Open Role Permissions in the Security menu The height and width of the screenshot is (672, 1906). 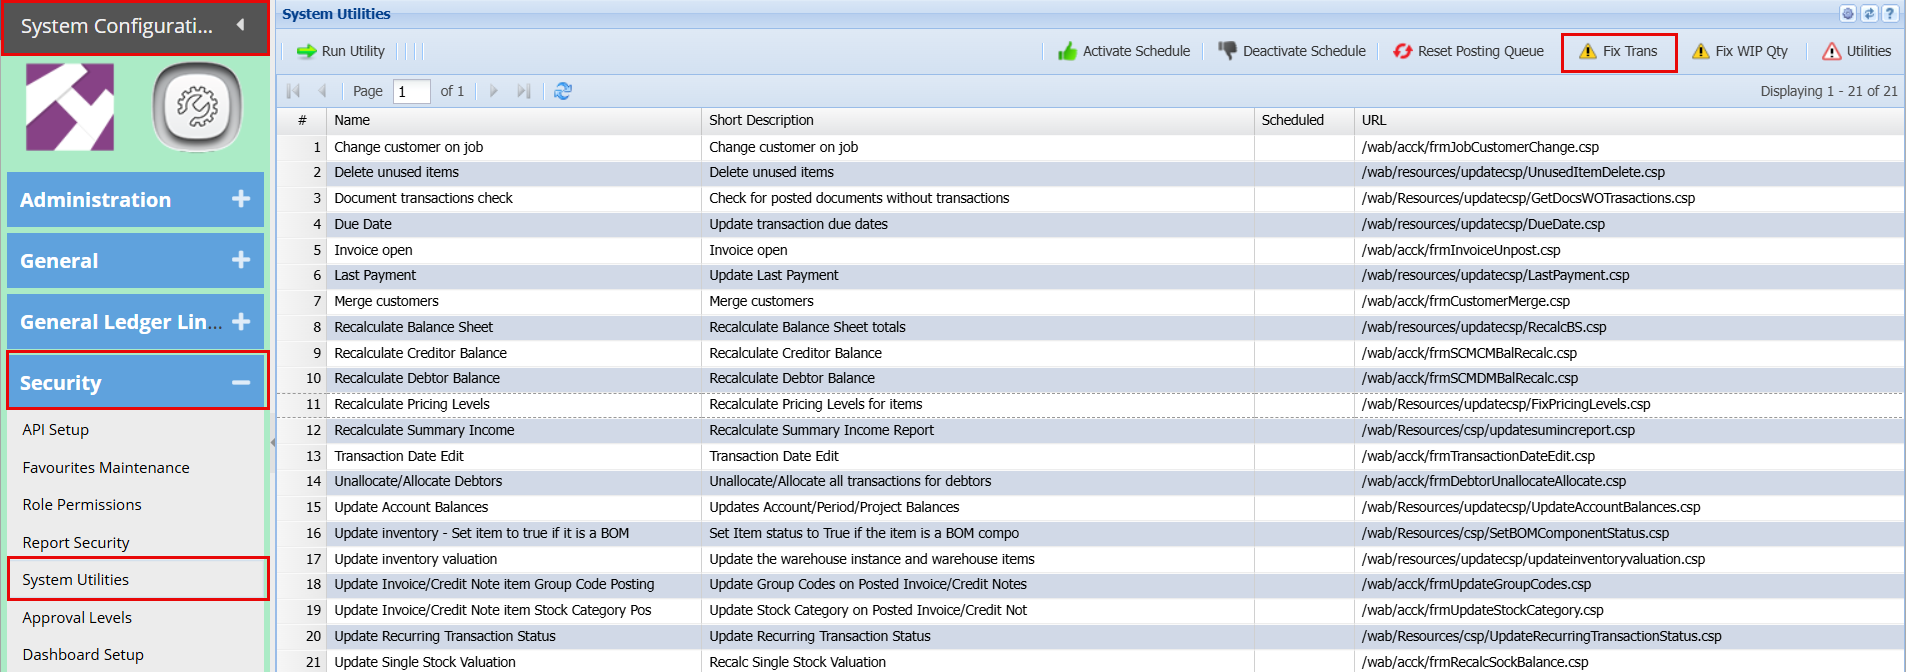82,505
